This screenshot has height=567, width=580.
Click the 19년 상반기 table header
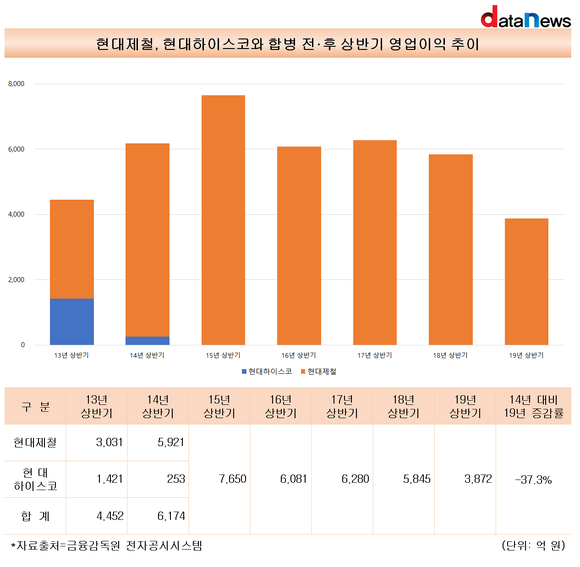point(465,406)
